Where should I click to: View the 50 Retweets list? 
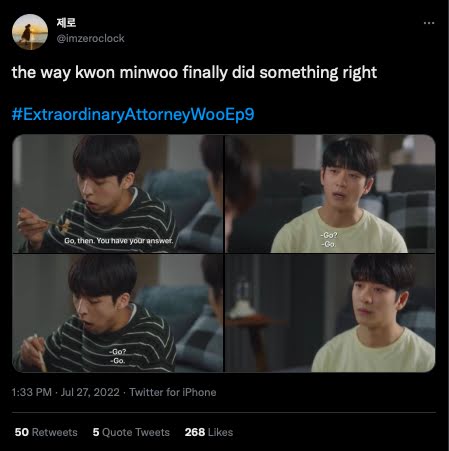(46, 432)
